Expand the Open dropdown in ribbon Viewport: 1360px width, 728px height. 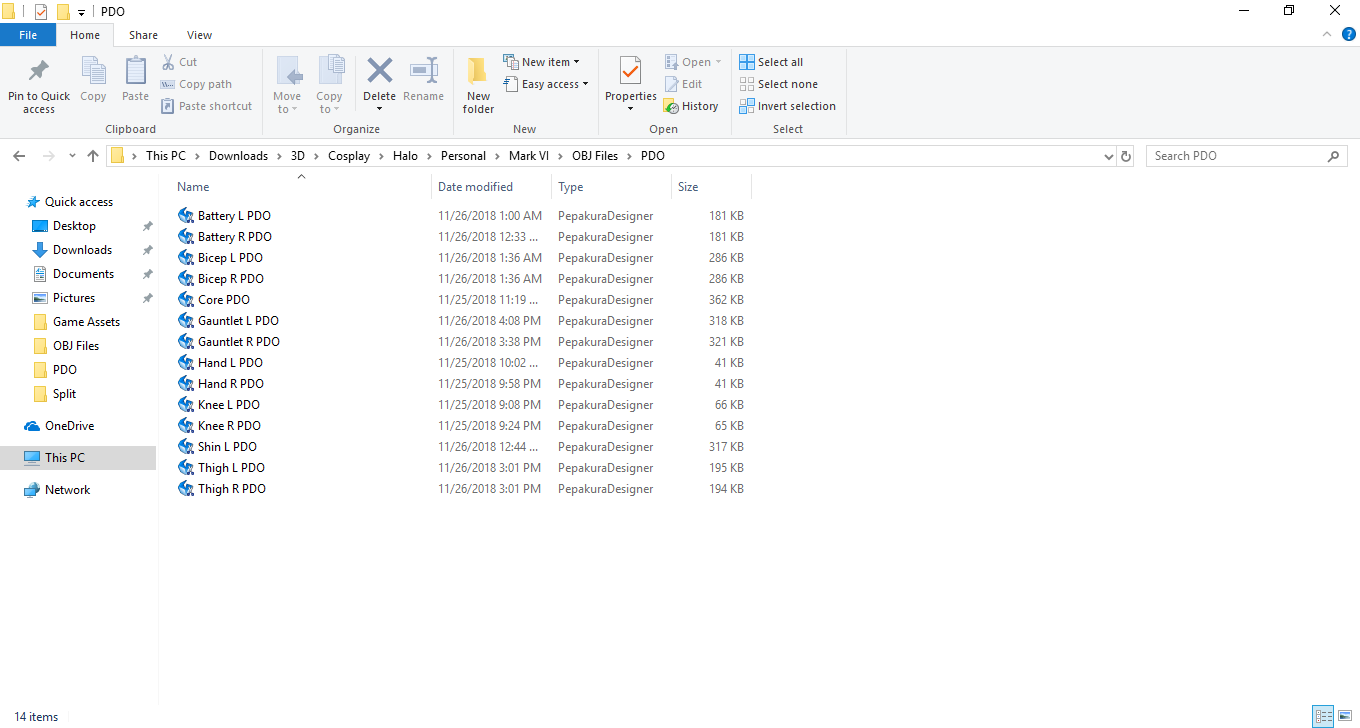pos(718,62)
